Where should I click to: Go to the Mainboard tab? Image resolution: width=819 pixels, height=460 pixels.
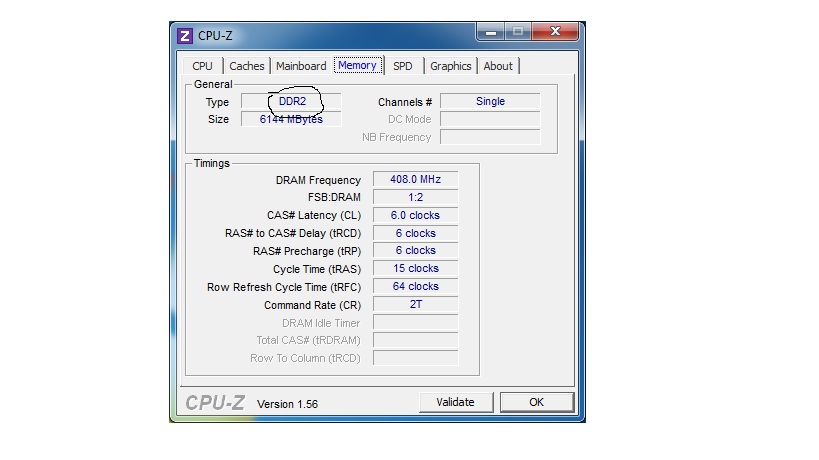pyautogui.click(x=301, y=66)
